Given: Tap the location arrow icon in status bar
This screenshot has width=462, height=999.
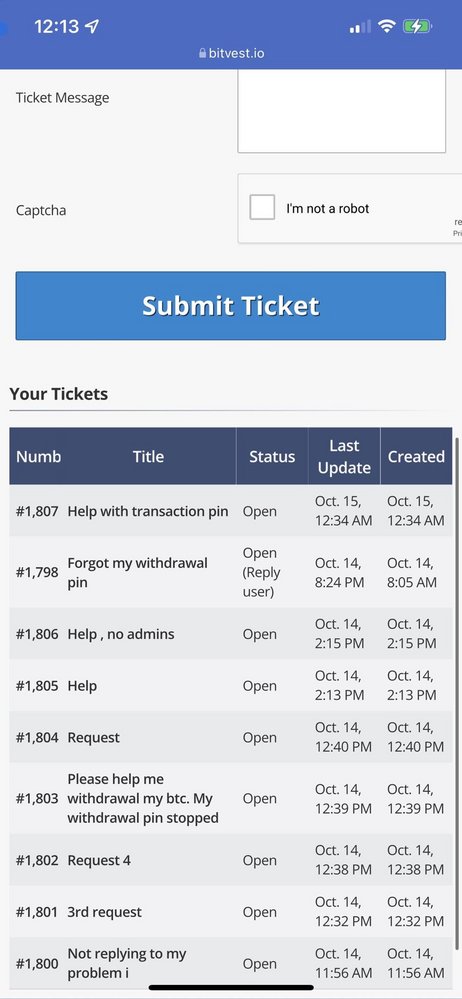Looking at the screenshot, I should (92, 26).
